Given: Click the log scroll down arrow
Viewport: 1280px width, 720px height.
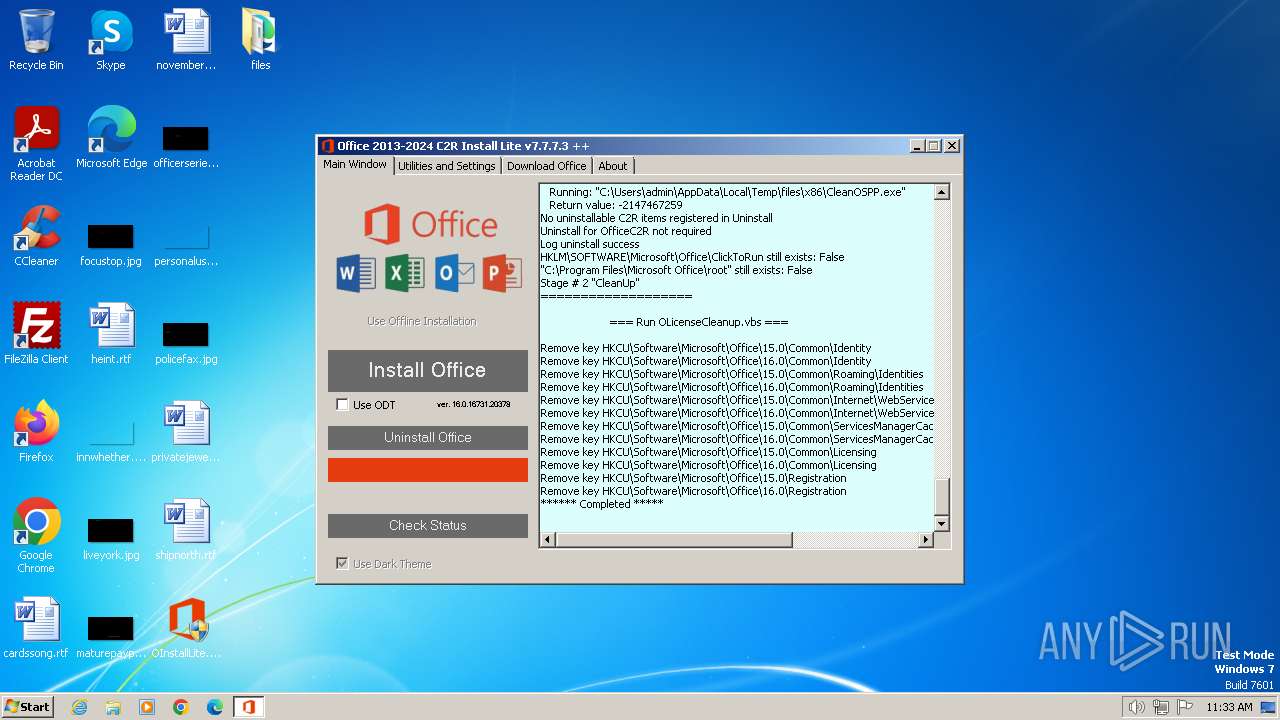Looking at the screenshot, I should tap(941, 524).
